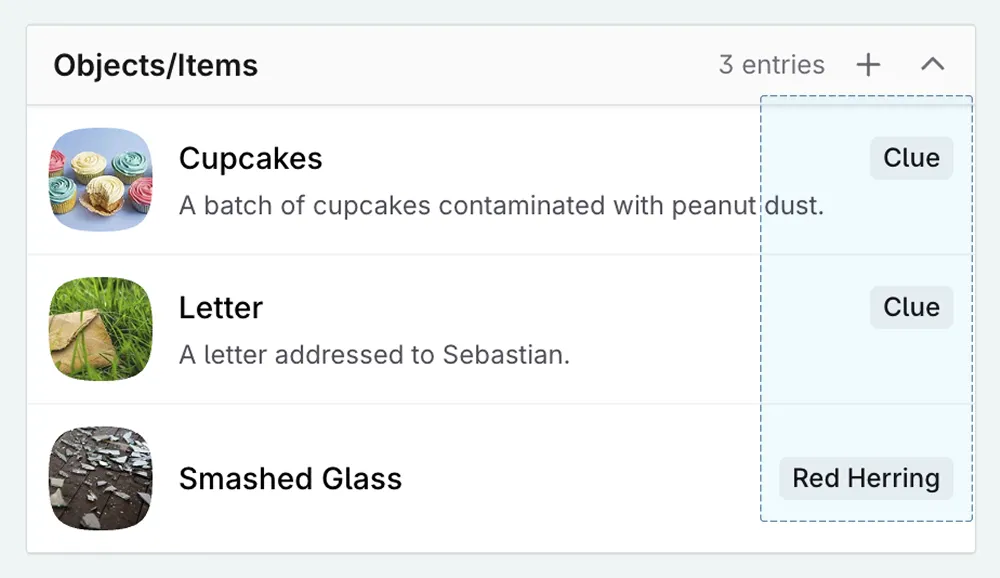1000x578 pixels.
Task: Open the Smashed Glass thumbnail image
Action: pos(100,478)
